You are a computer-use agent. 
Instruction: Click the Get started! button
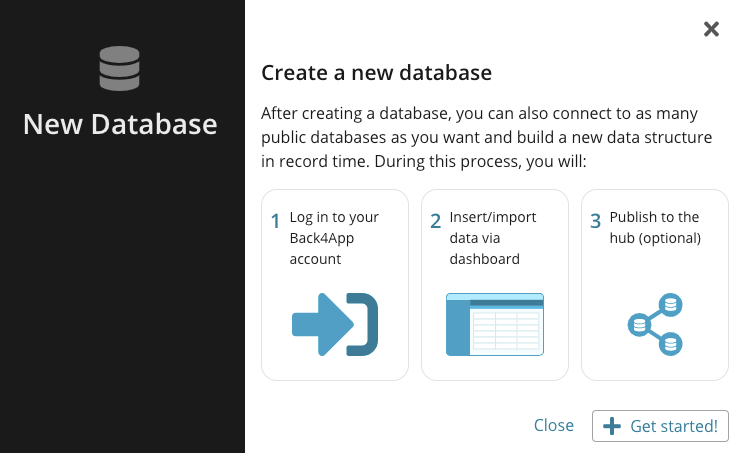pyautogui.click(x=660, y=426)
